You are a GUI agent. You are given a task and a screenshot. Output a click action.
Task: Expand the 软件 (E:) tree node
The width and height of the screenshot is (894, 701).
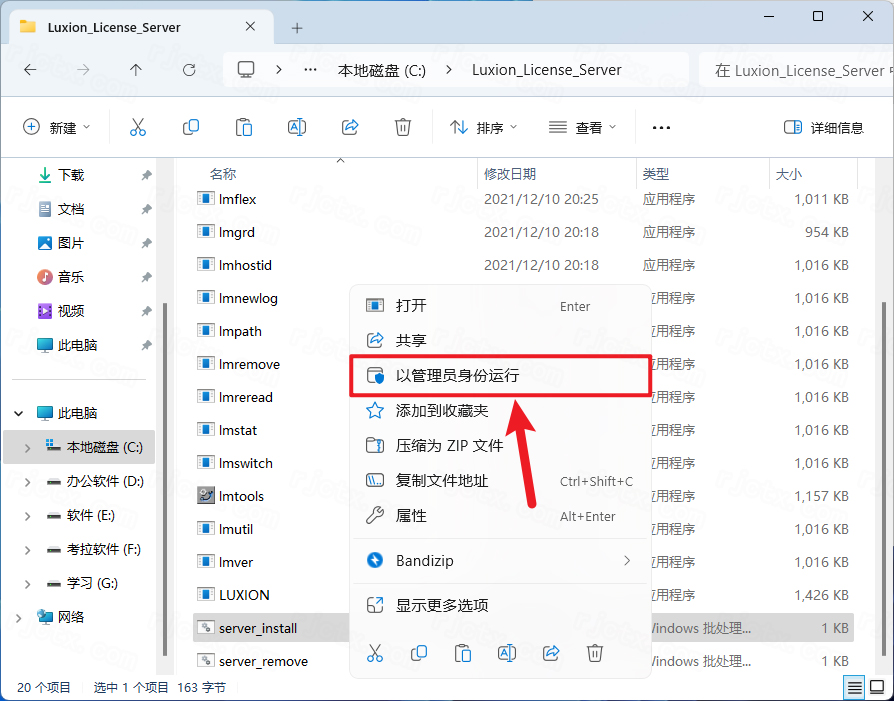[x=27, y=516]
